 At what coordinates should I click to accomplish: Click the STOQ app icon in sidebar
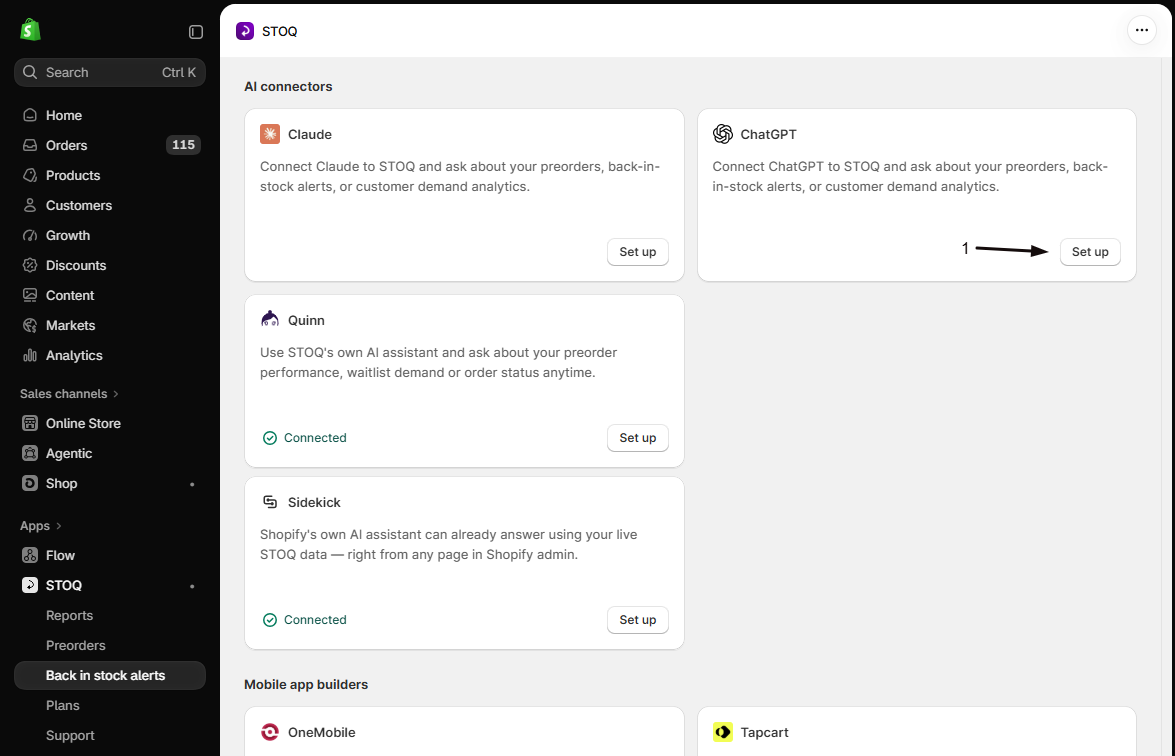(30, 585)
